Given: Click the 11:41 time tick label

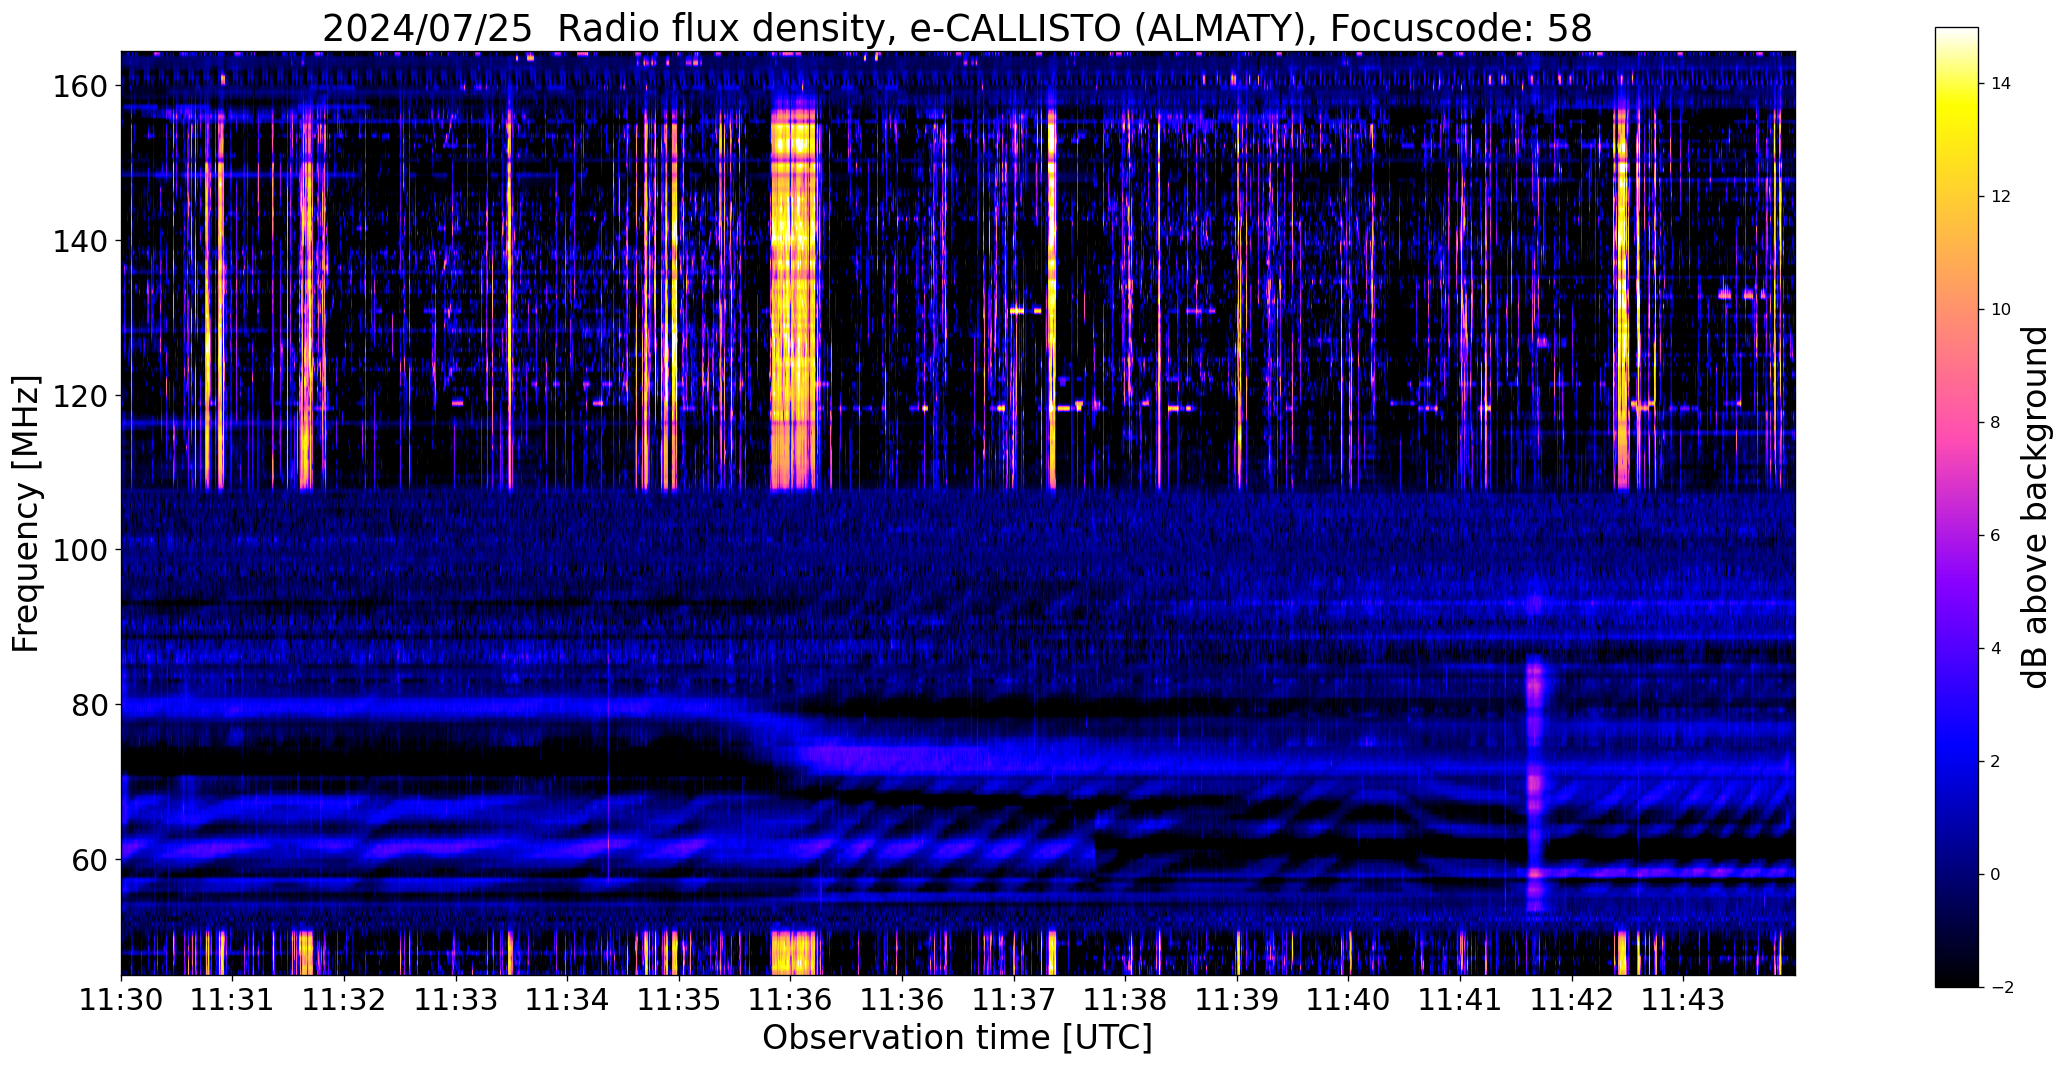Looking at the screenshot, I should (1460, 999).
